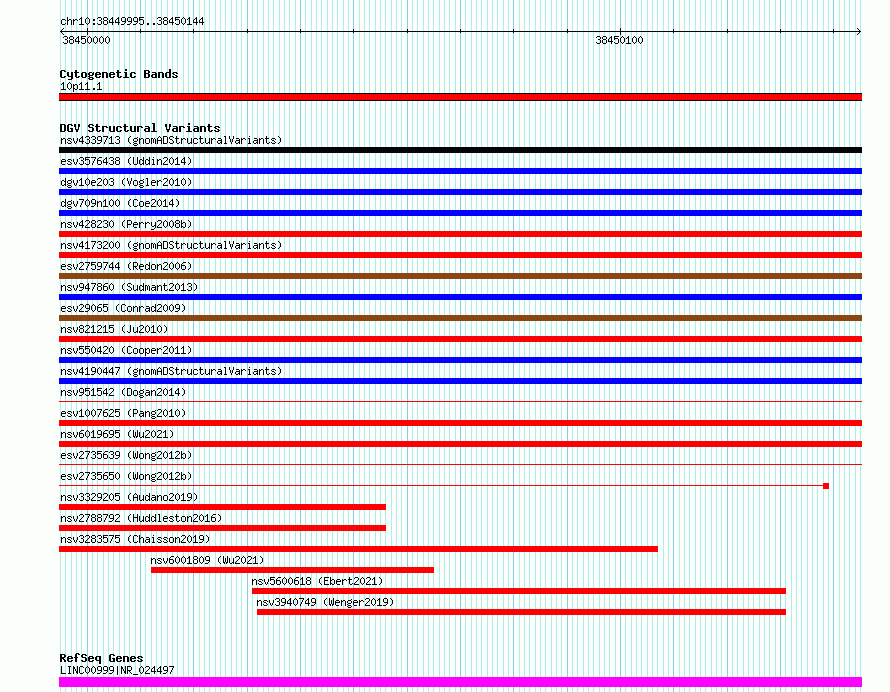Click the nsv4339713 gnomADStructuralVariants label
This screenshot has height=692, width=890.
click(171, 140)
